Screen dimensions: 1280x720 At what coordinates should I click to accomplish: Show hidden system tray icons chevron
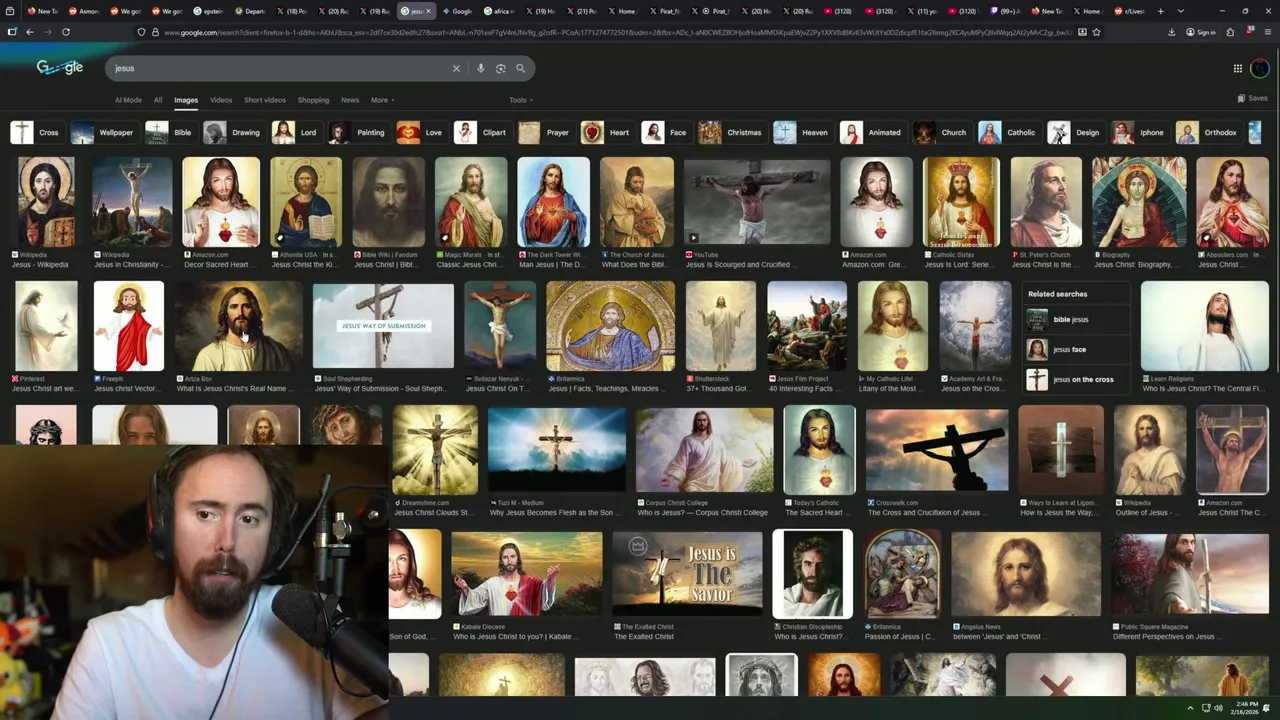click(x=1190, y=708)
